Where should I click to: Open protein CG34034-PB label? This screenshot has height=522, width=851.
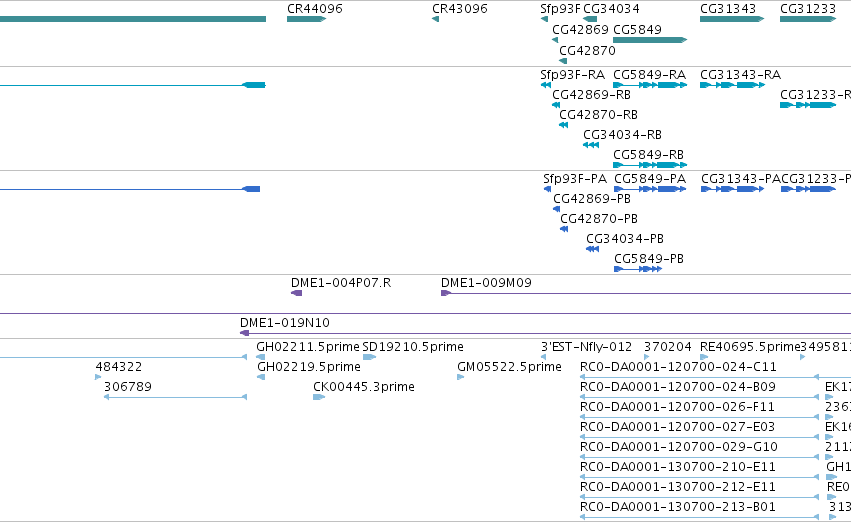pyautogui.click(x=625, y=239)
